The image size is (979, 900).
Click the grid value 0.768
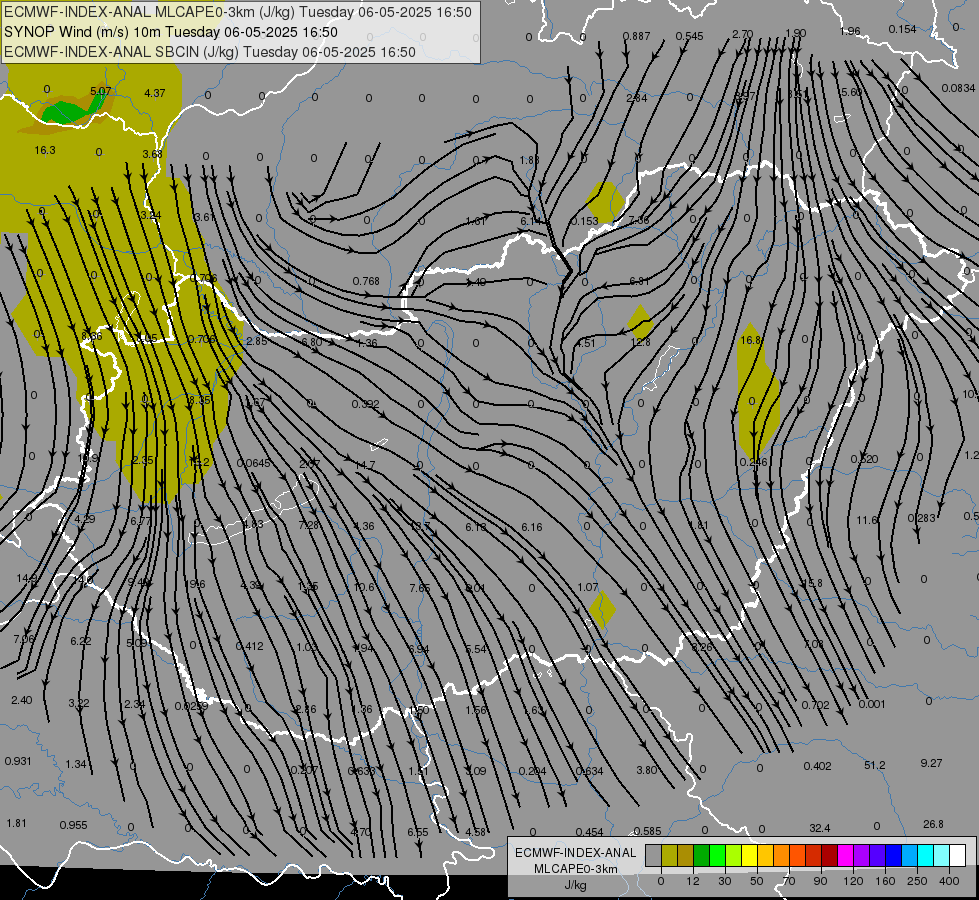367,281
